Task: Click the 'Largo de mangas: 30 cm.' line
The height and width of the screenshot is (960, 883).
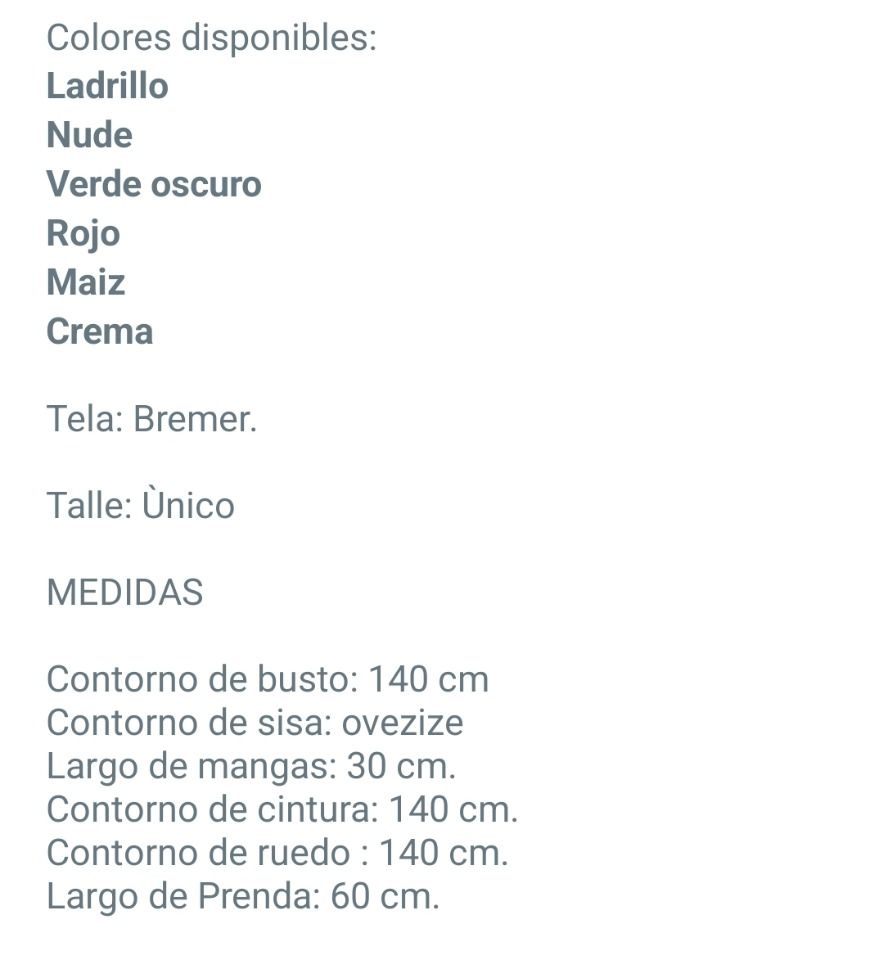Action: pos(251,767)
